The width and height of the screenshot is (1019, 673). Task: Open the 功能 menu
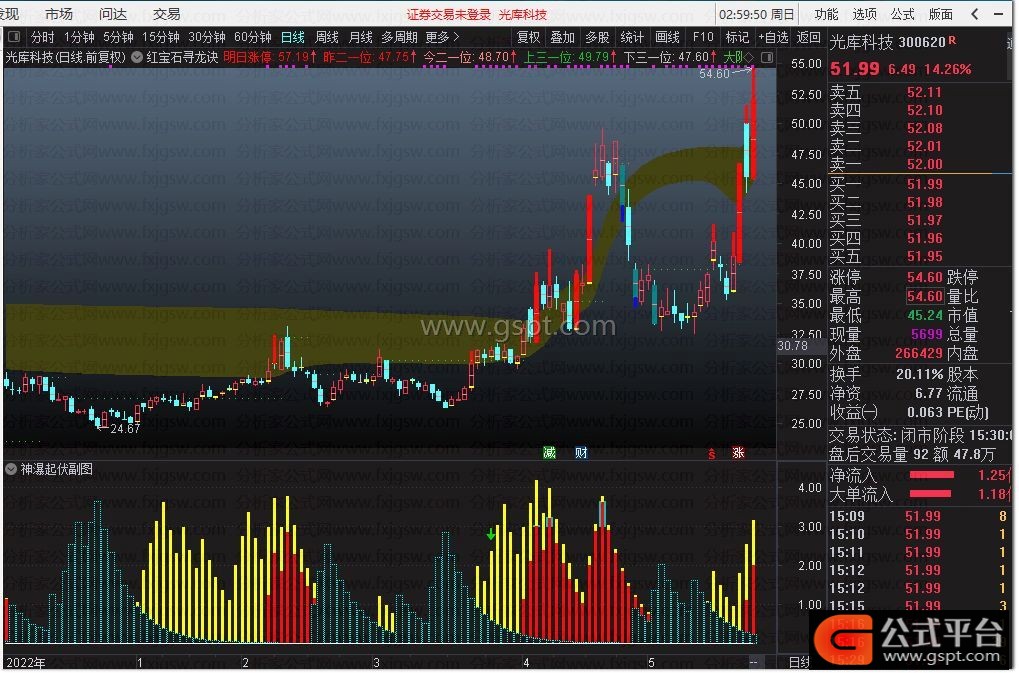pyautogui.click(x=827, y=14)
